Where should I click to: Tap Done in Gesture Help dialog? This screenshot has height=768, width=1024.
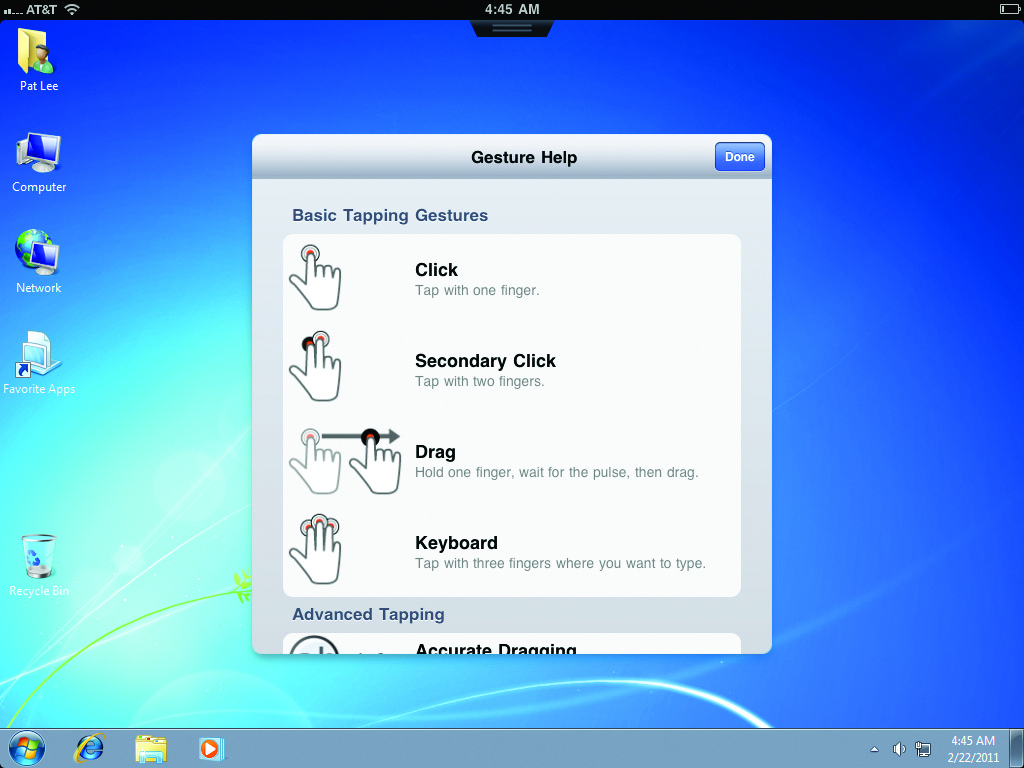tap(739, 157)
